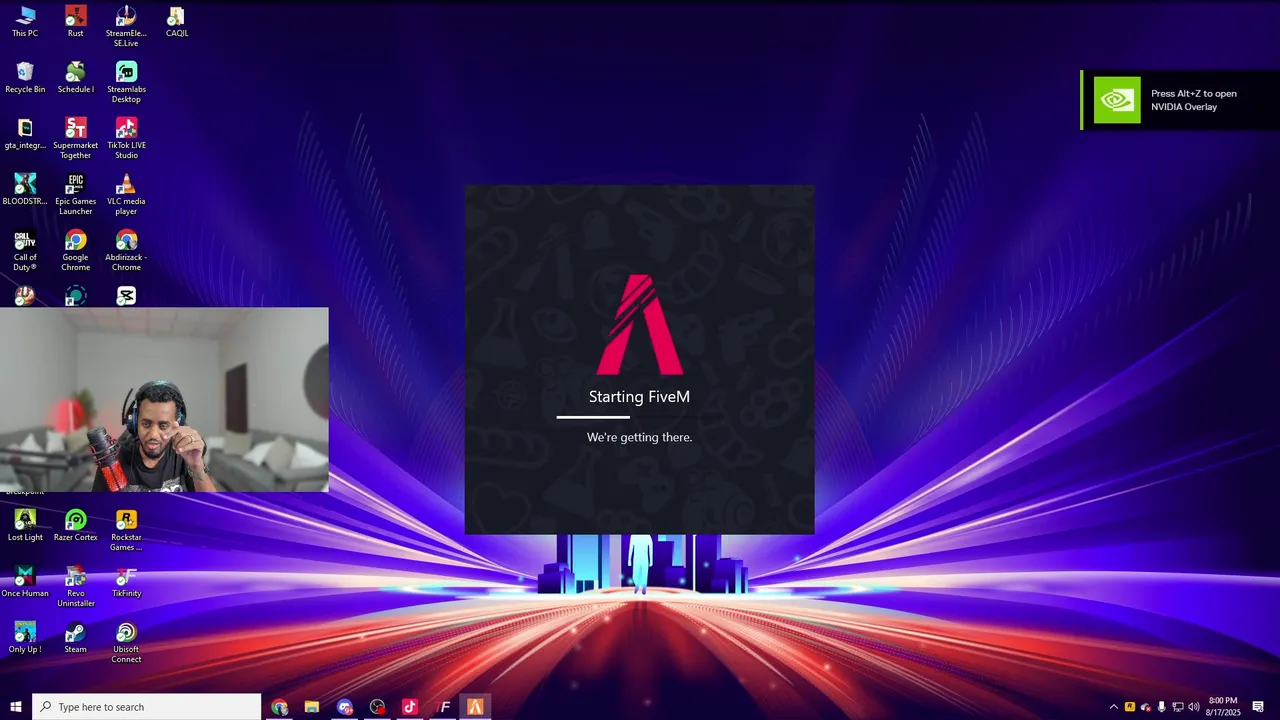The image size is (1280, 720).
Task: Click the clock showing 8:00 PM
Action: (1223, 706)
